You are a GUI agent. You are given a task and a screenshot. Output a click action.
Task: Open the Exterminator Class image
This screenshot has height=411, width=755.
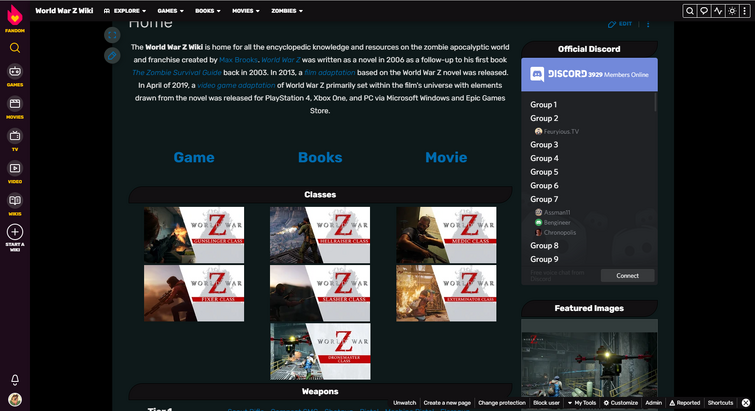point(446,293)
